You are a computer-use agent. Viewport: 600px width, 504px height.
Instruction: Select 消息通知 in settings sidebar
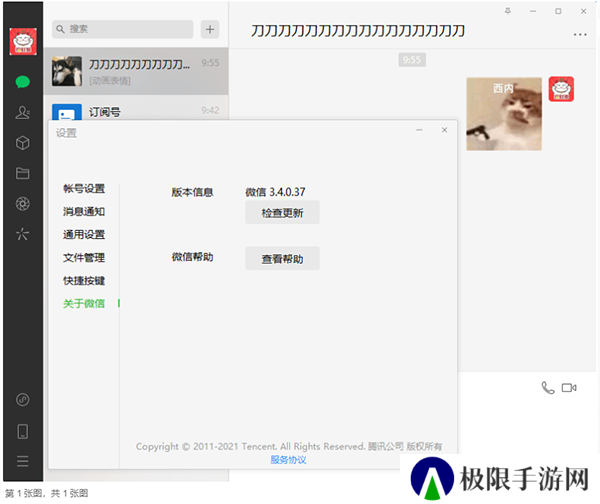coord(84,212)
